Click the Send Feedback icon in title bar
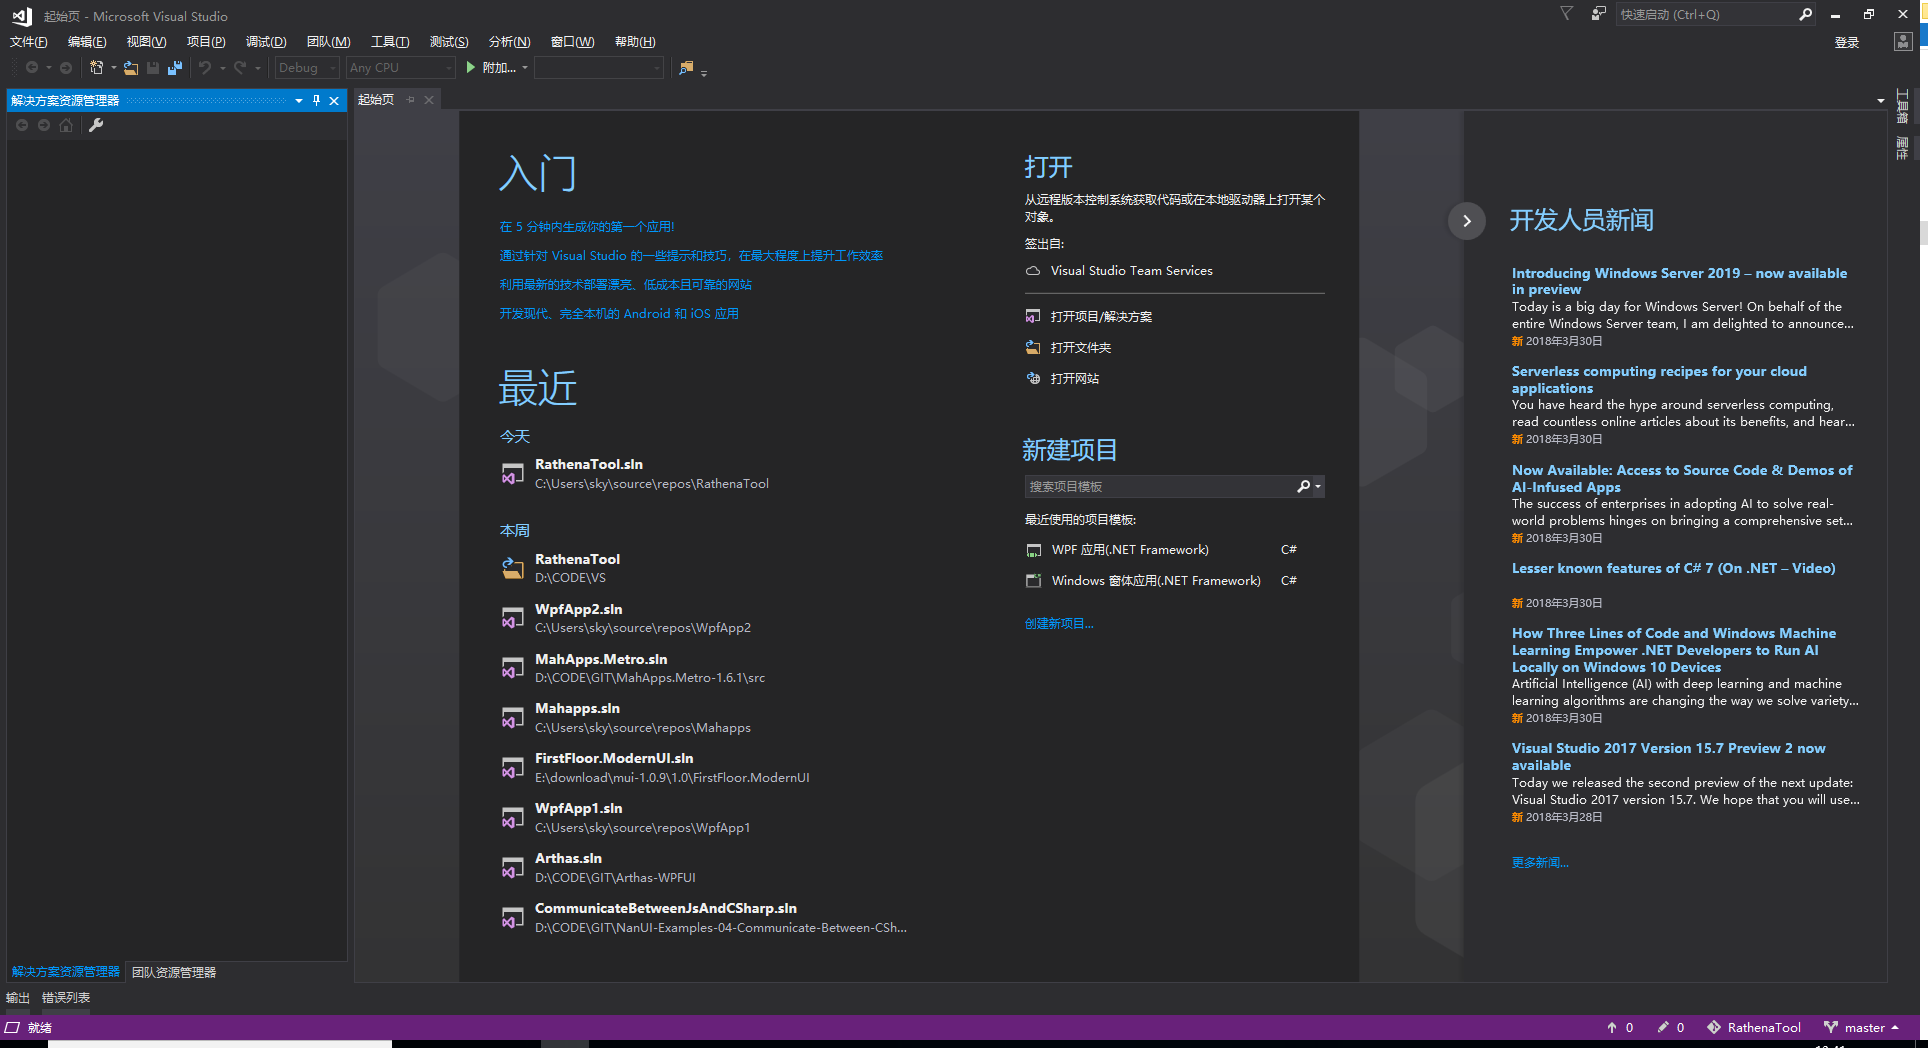Viewport: 1928px width, 1048px height. [1599, 14]
